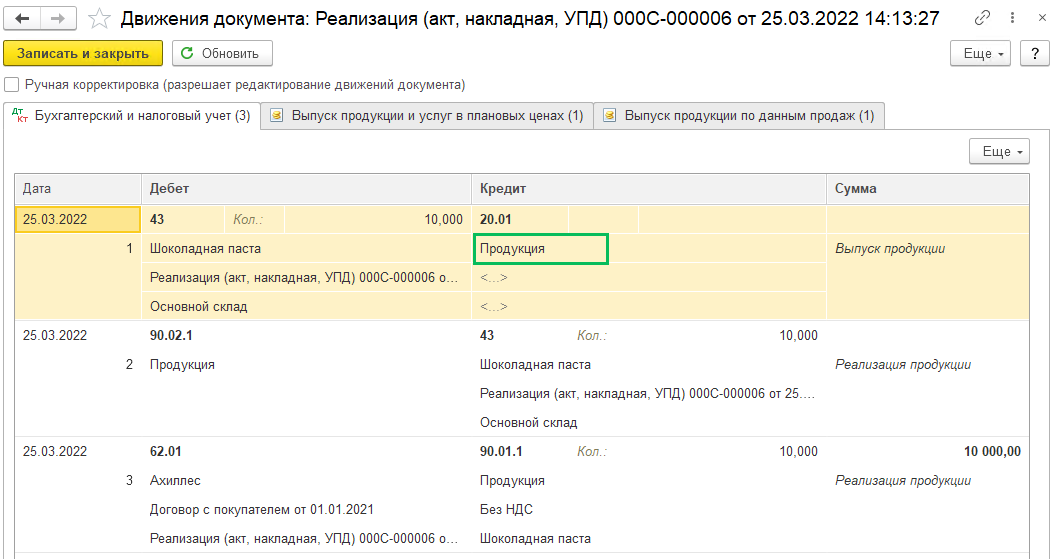The height and width of the screenshot is (559, 1055).
Task: Select Продукция cell under credit 20.01
Action: 541,249
